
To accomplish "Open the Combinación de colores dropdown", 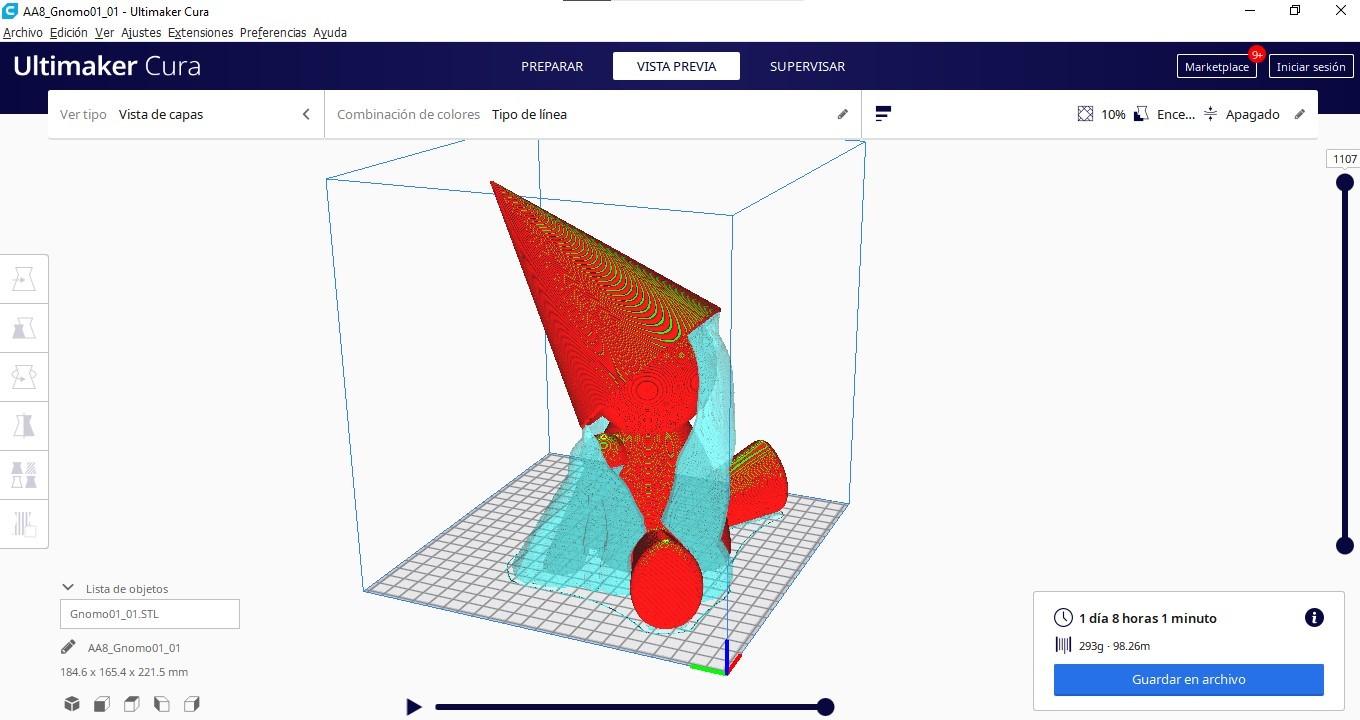I will click(x=593, y=114).
